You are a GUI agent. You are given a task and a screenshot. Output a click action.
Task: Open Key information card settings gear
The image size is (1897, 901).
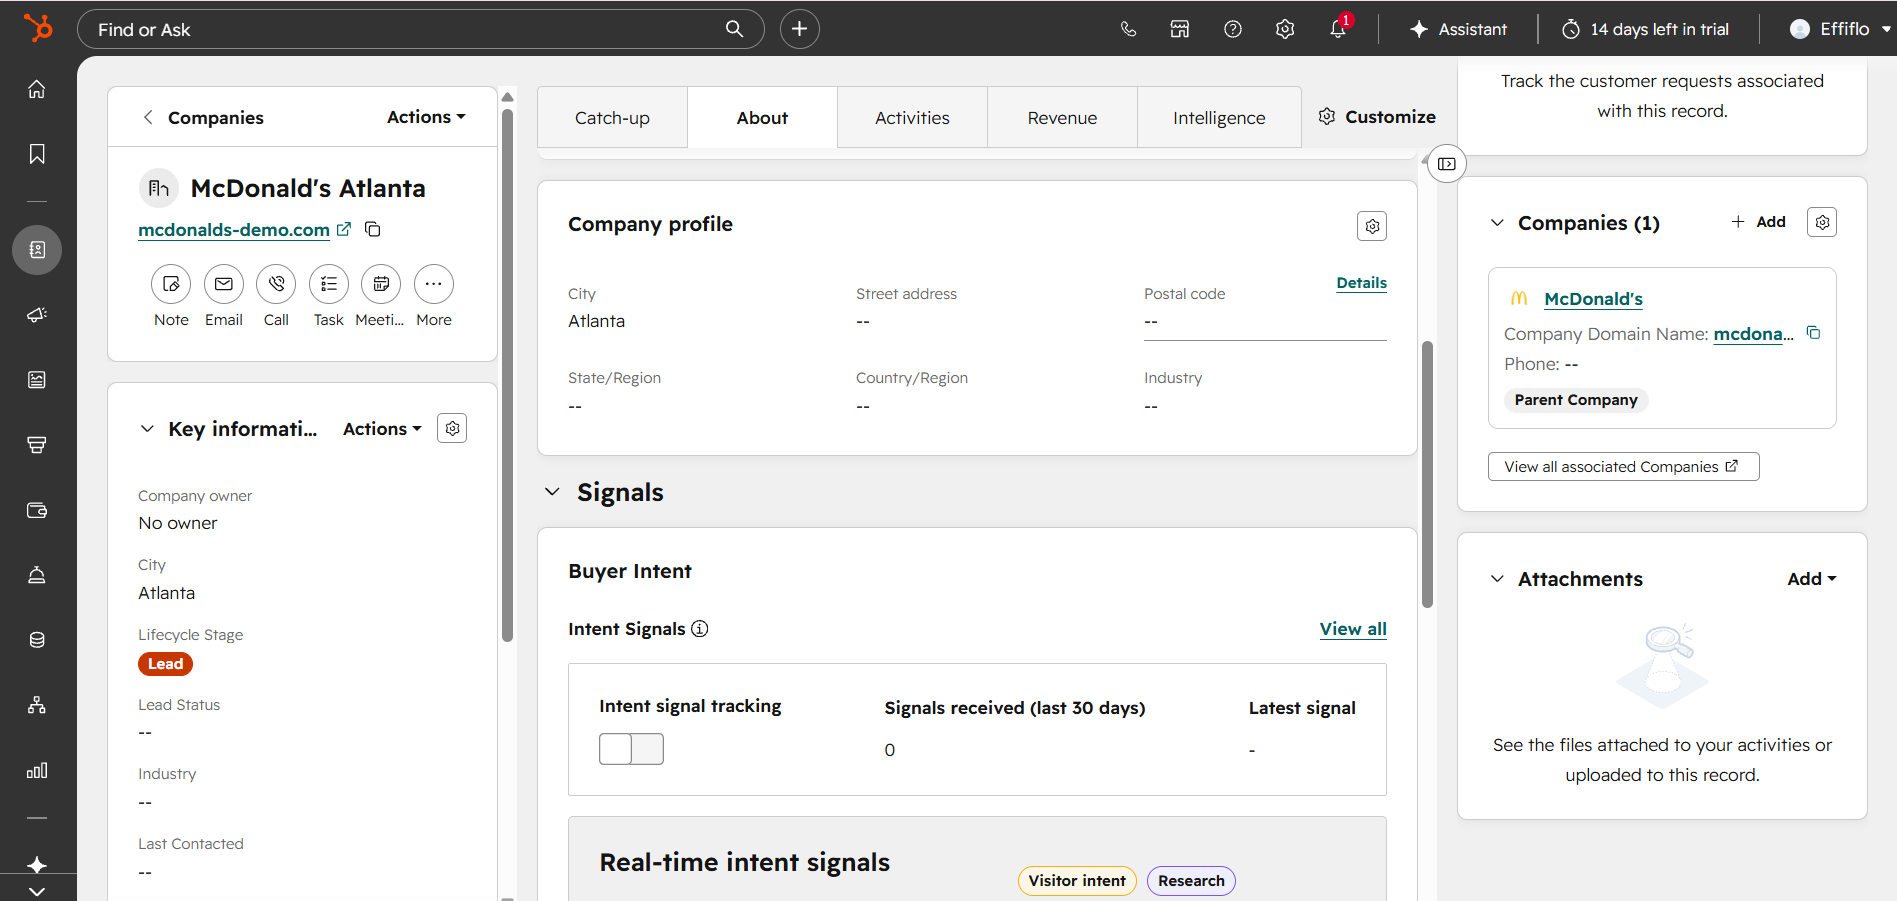tap(452, 428)
